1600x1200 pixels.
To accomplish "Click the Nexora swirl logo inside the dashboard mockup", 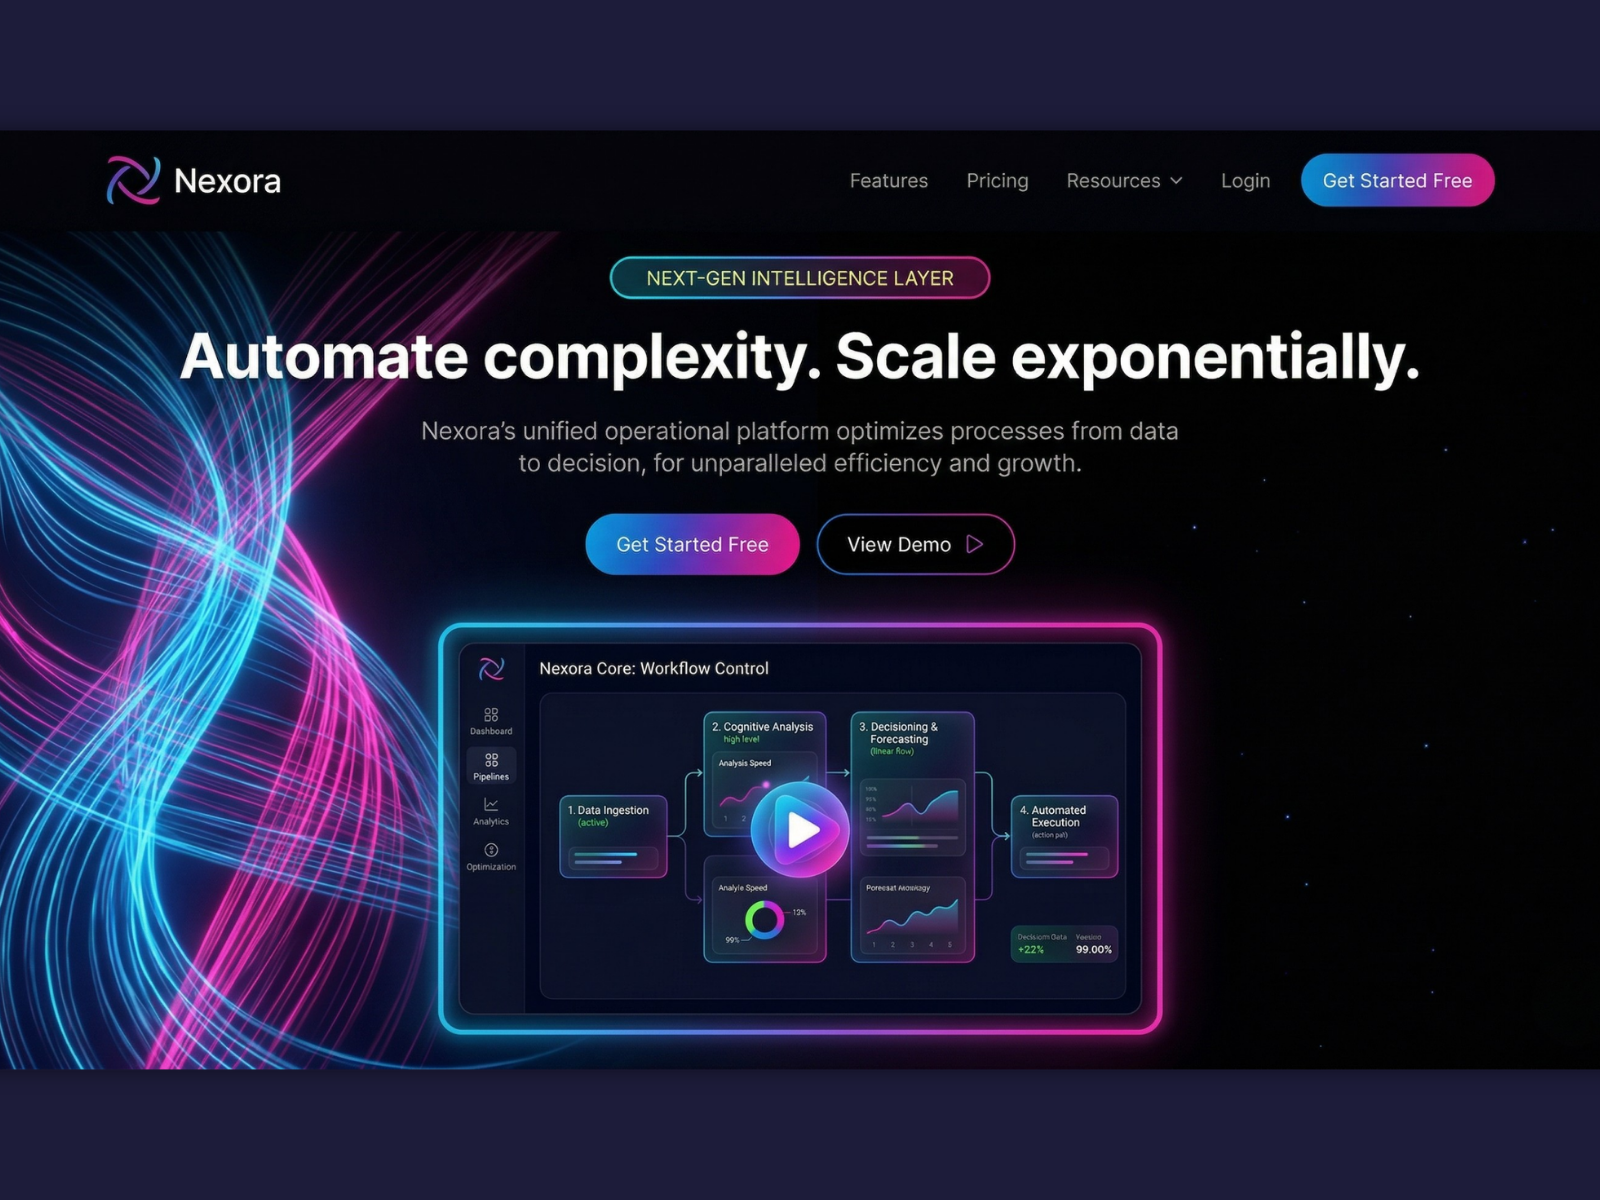I will tap(492, 668).
